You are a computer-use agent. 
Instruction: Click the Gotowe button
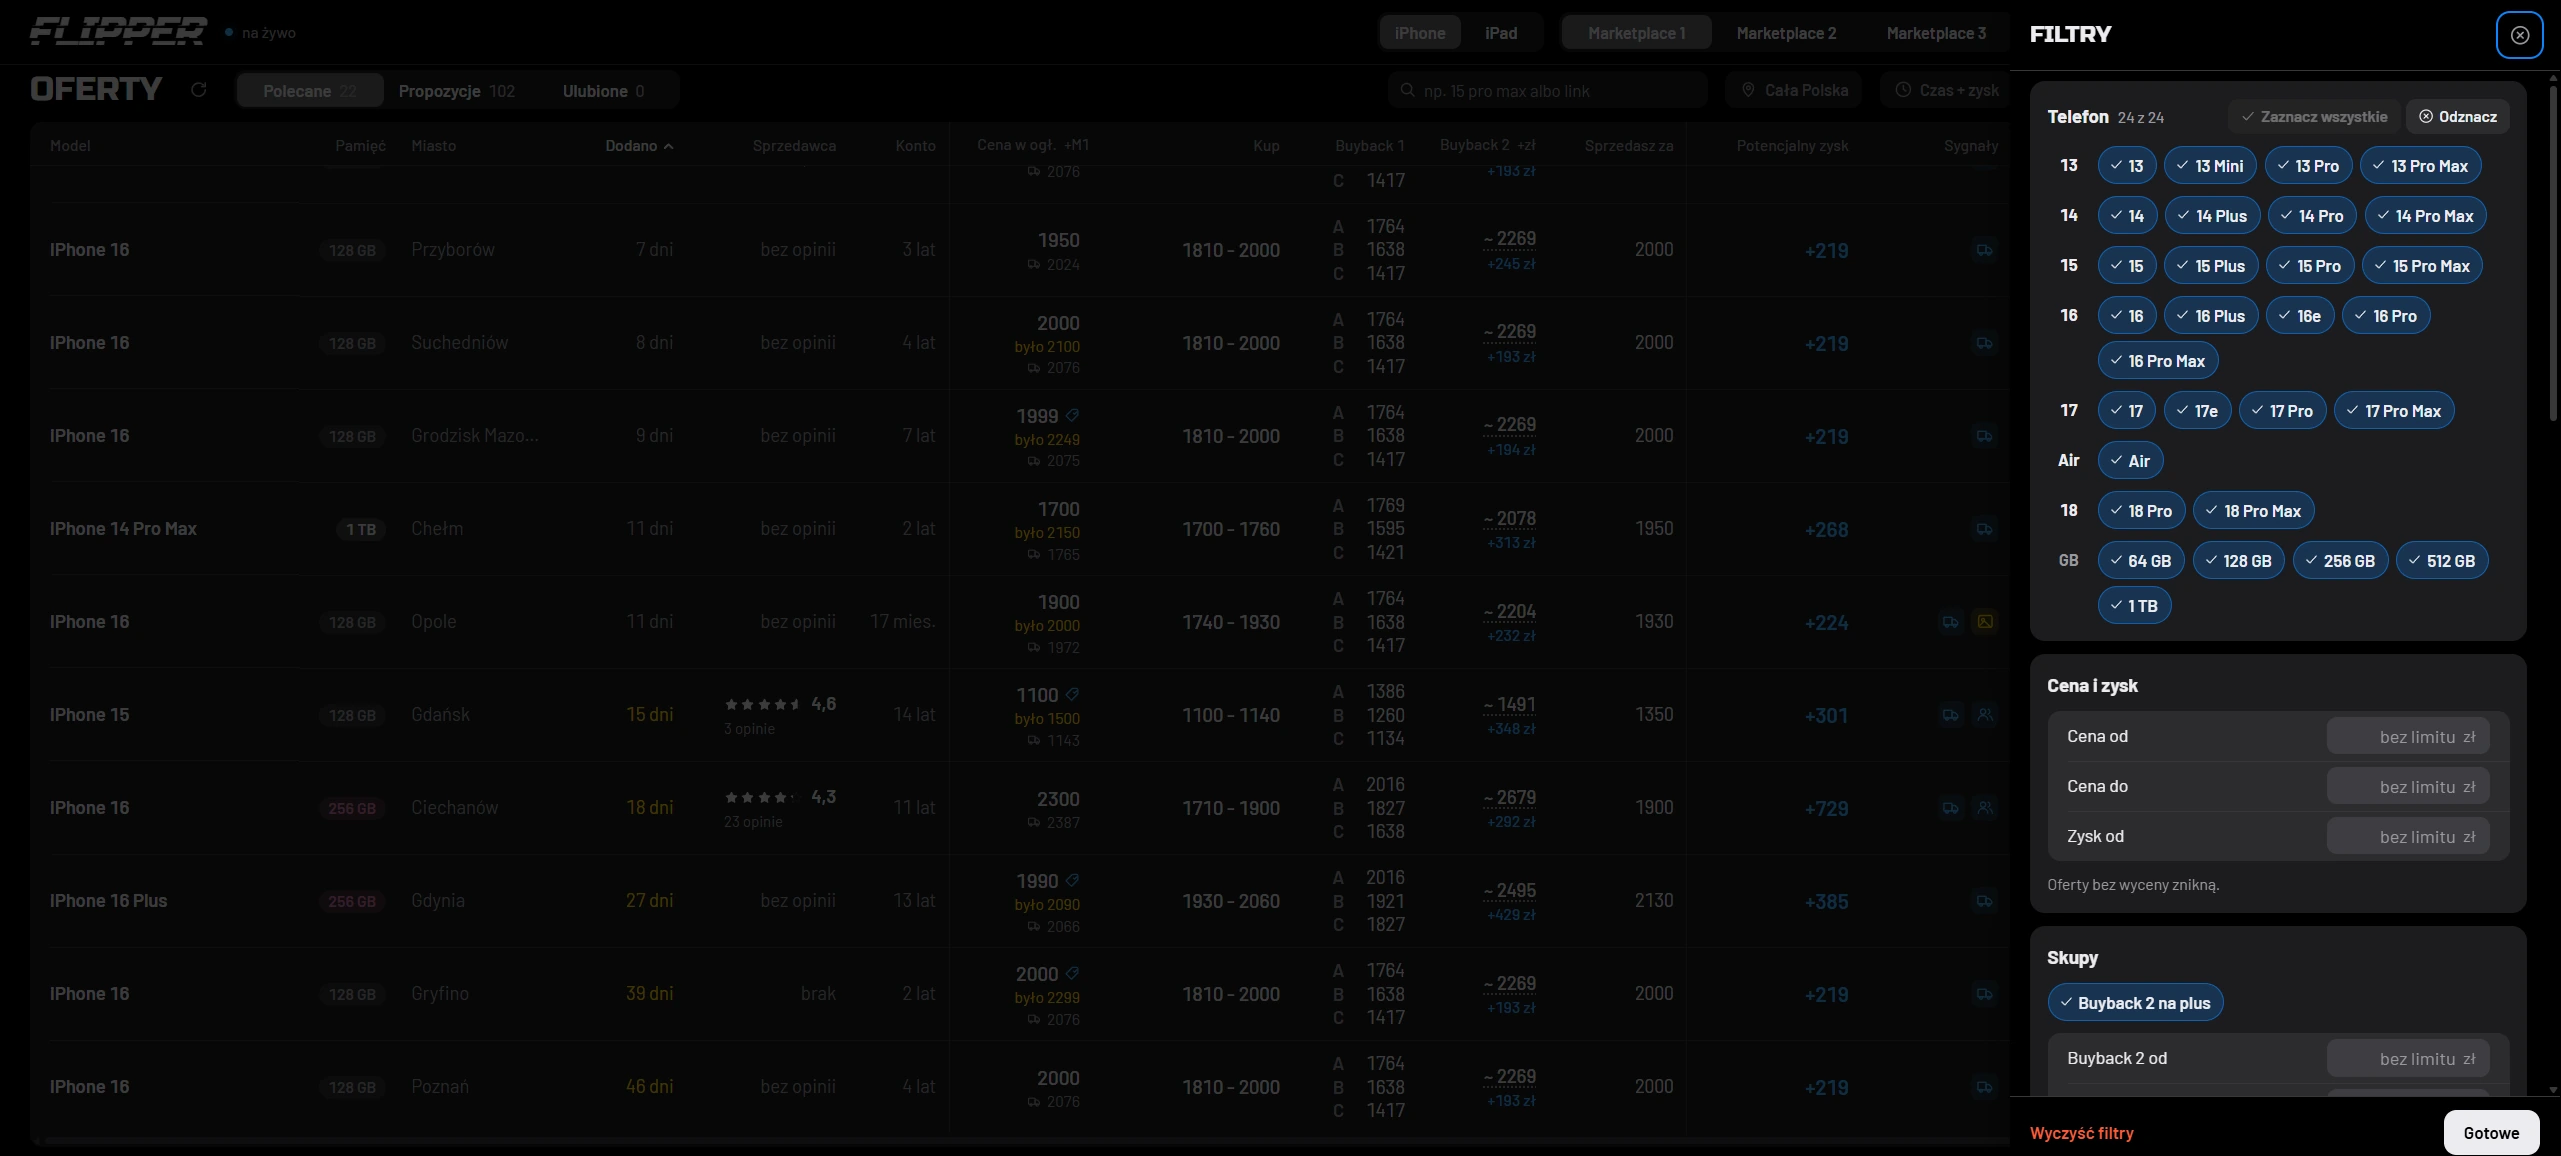(x=2491, y=1133)
